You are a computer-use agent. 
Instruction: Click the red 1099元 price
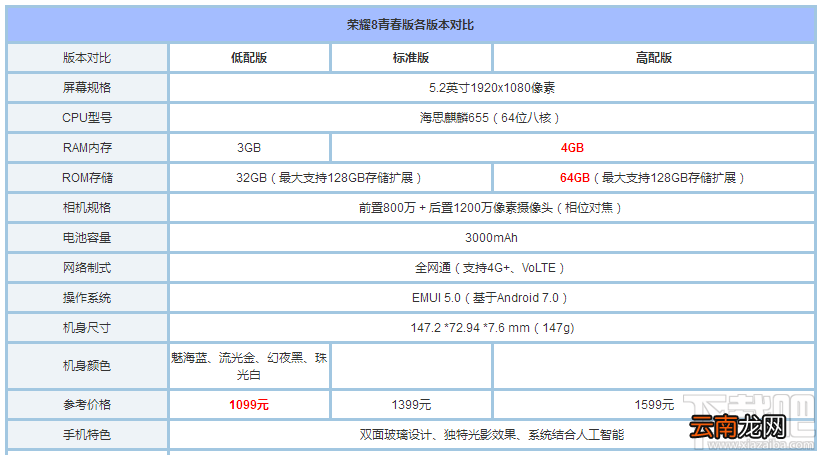pyautogui.click(x=249, y=405)
